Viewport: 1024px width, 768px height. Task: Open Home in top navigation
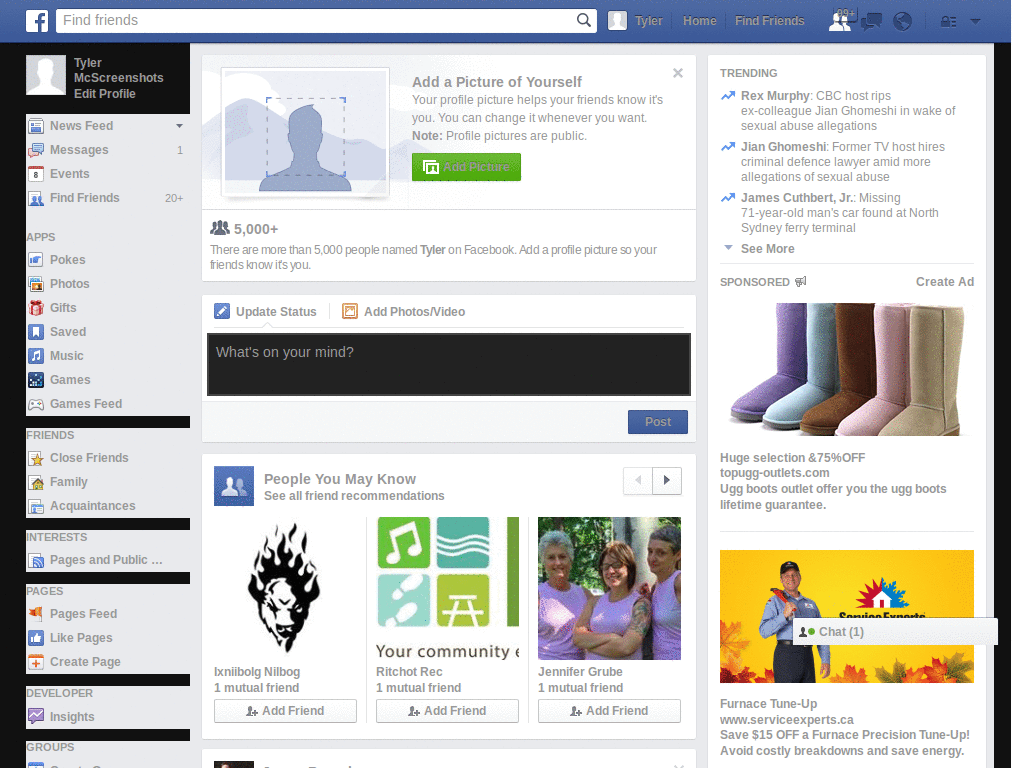pos(699,21)
